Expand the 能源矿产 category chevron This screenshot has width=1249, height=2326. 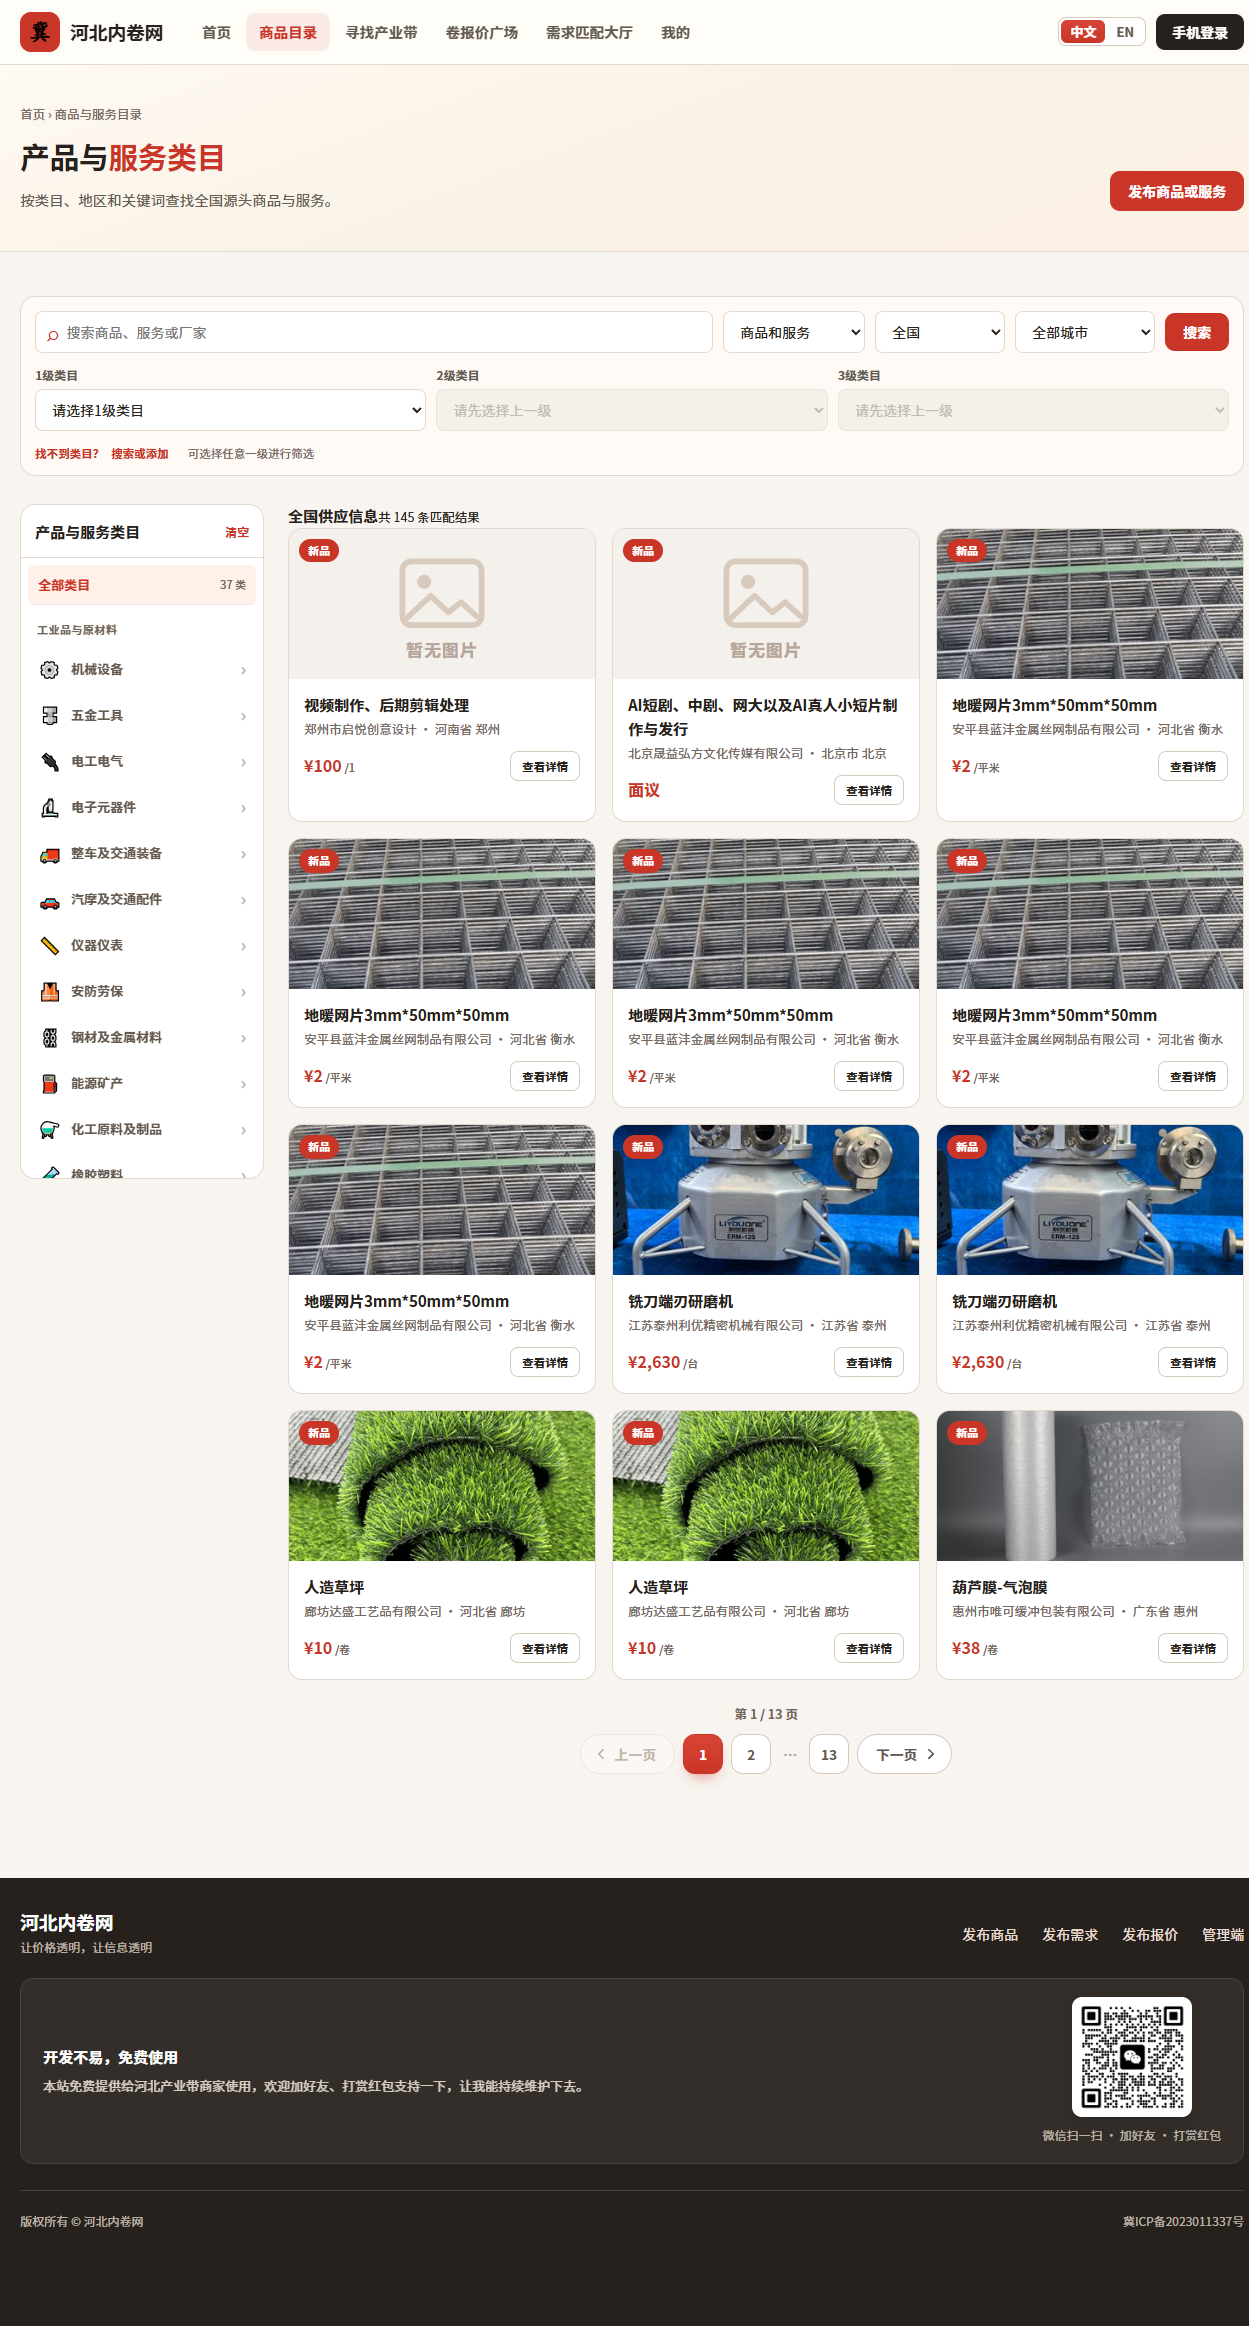[243, 1084]
